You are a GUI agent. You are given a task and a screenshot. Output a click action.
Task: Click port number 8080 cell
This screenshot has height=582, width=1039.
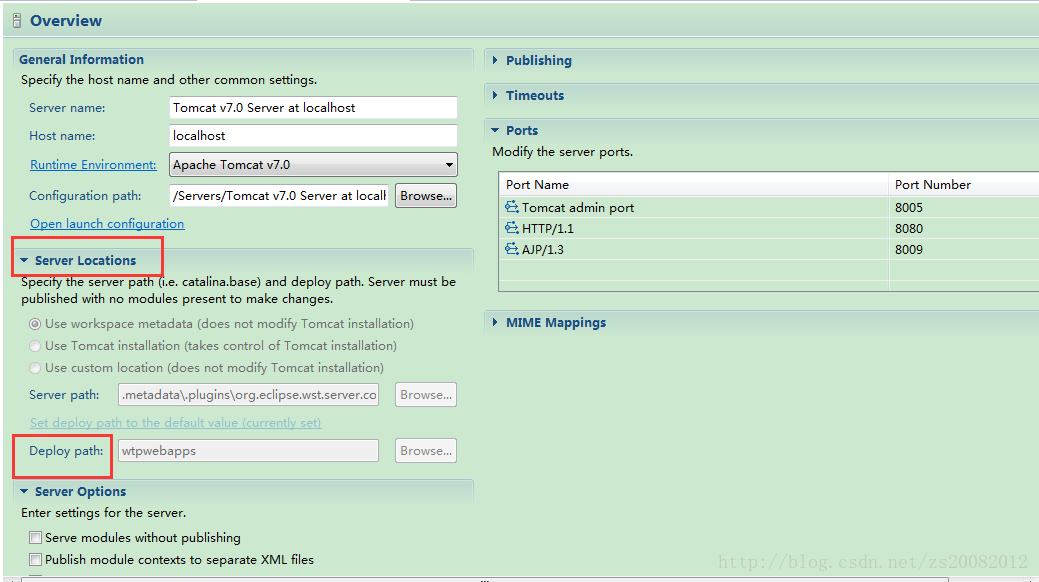[908, 229]
